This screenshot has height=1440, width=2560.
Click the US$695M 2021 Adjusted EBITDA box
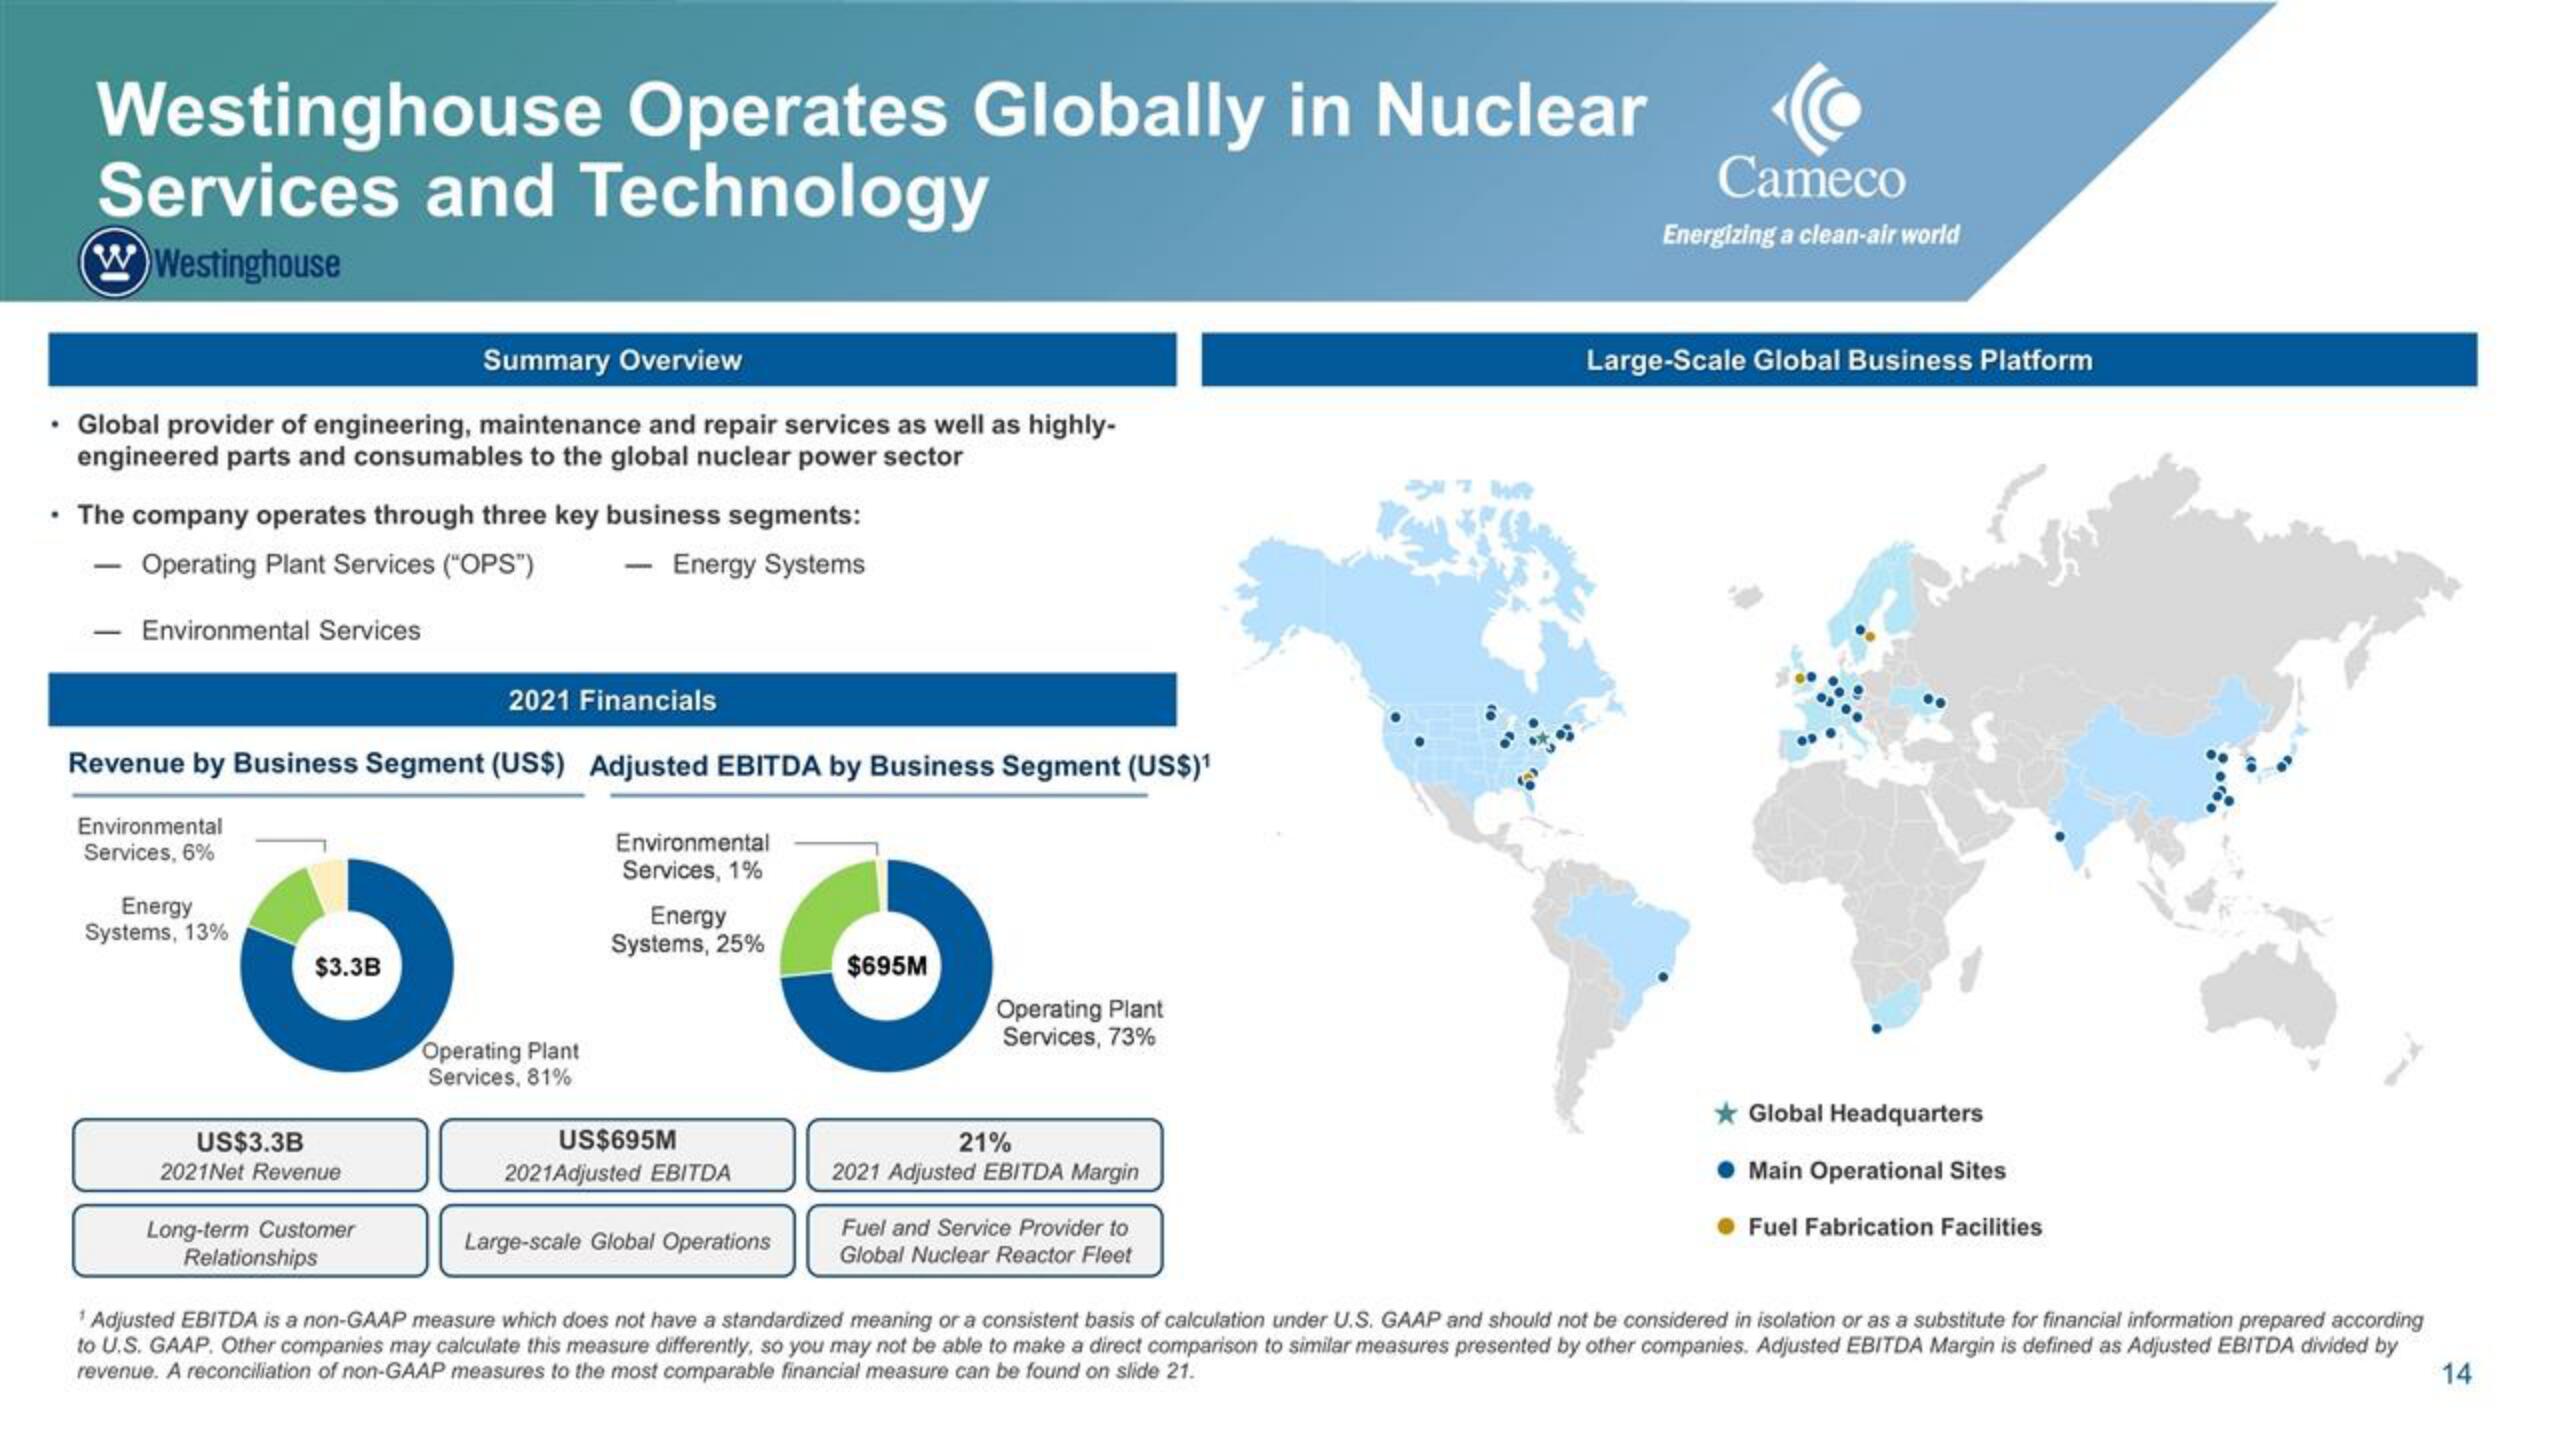(x=617, y=1155)
